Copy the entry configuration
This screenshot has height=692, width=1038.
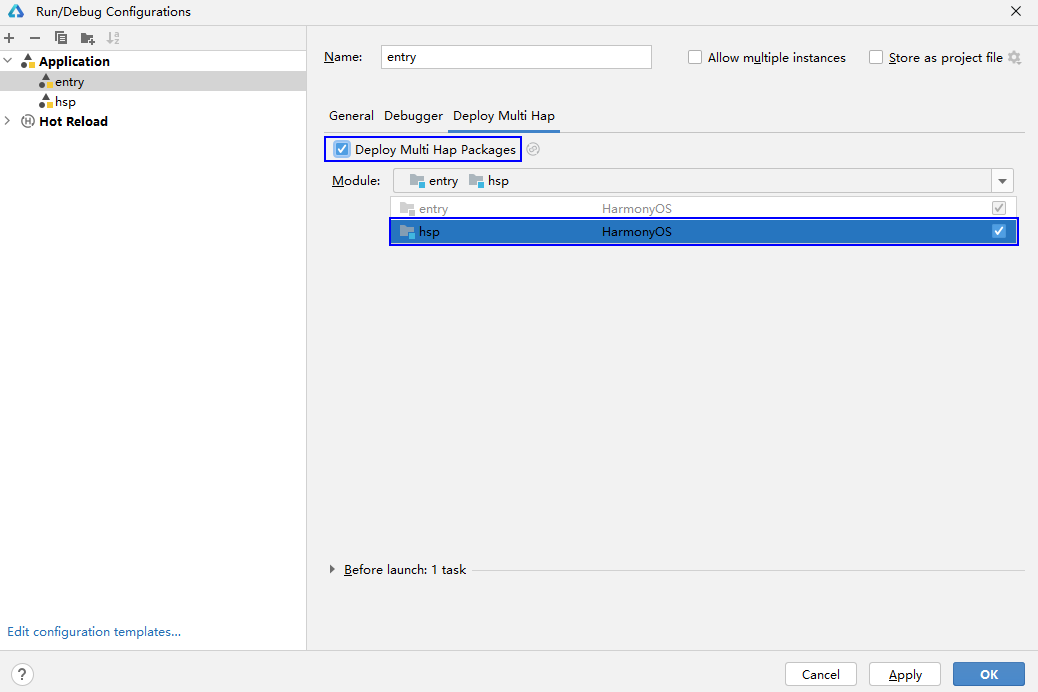pyautogui.click(x=60, y=38)
